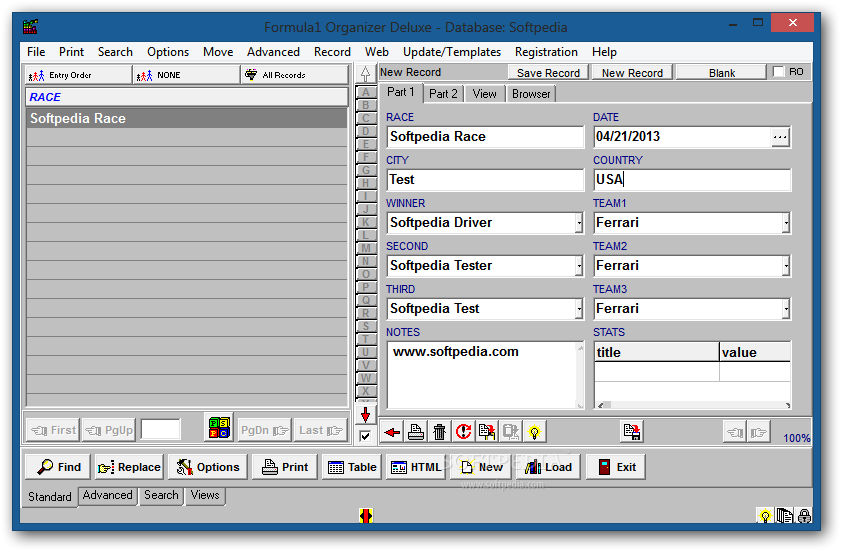
Task: Switch to Browser tab
Action: point(531,94)
